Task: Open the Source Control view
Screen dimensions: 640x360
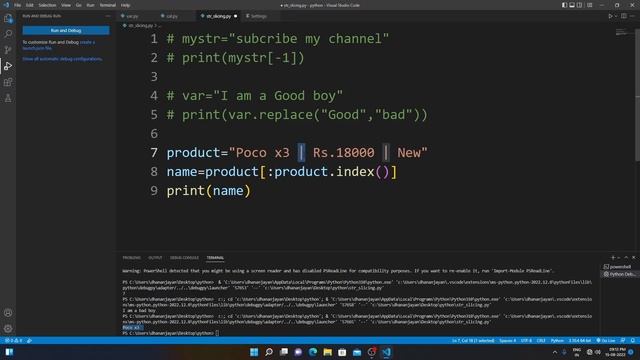Action: [x=8, y=50]
